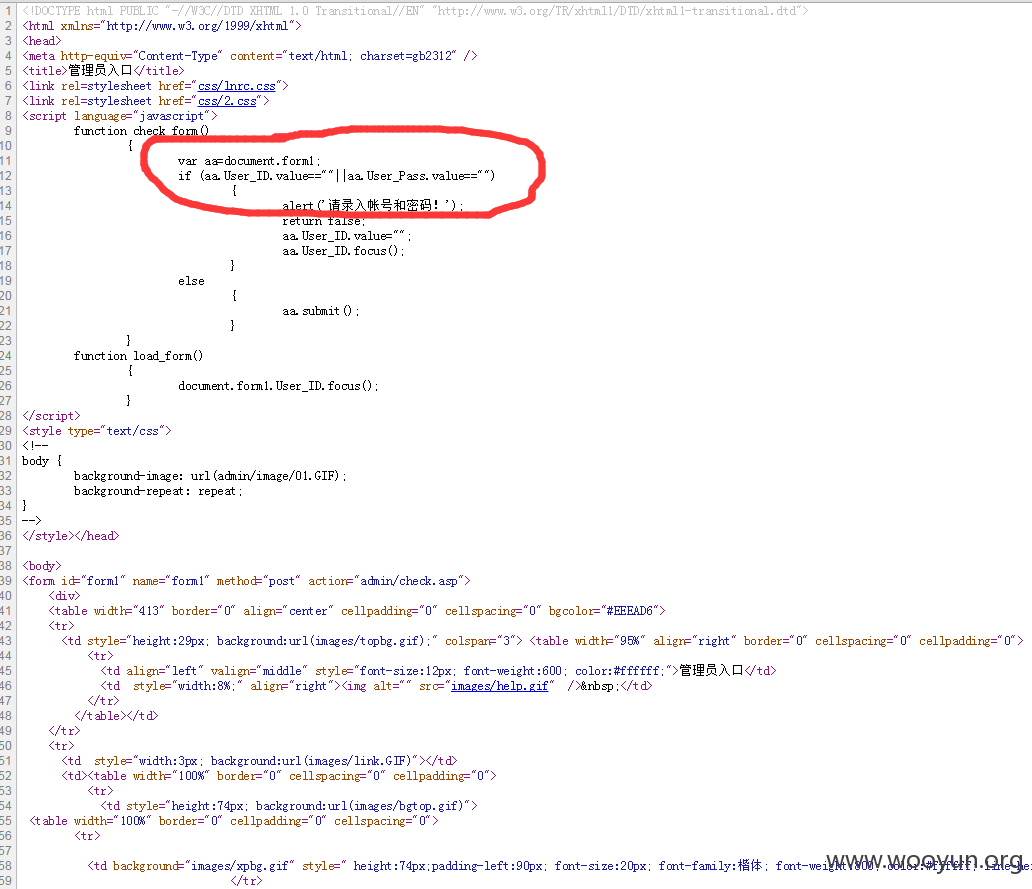Click the 'else' keyword line

coord(192,282)
